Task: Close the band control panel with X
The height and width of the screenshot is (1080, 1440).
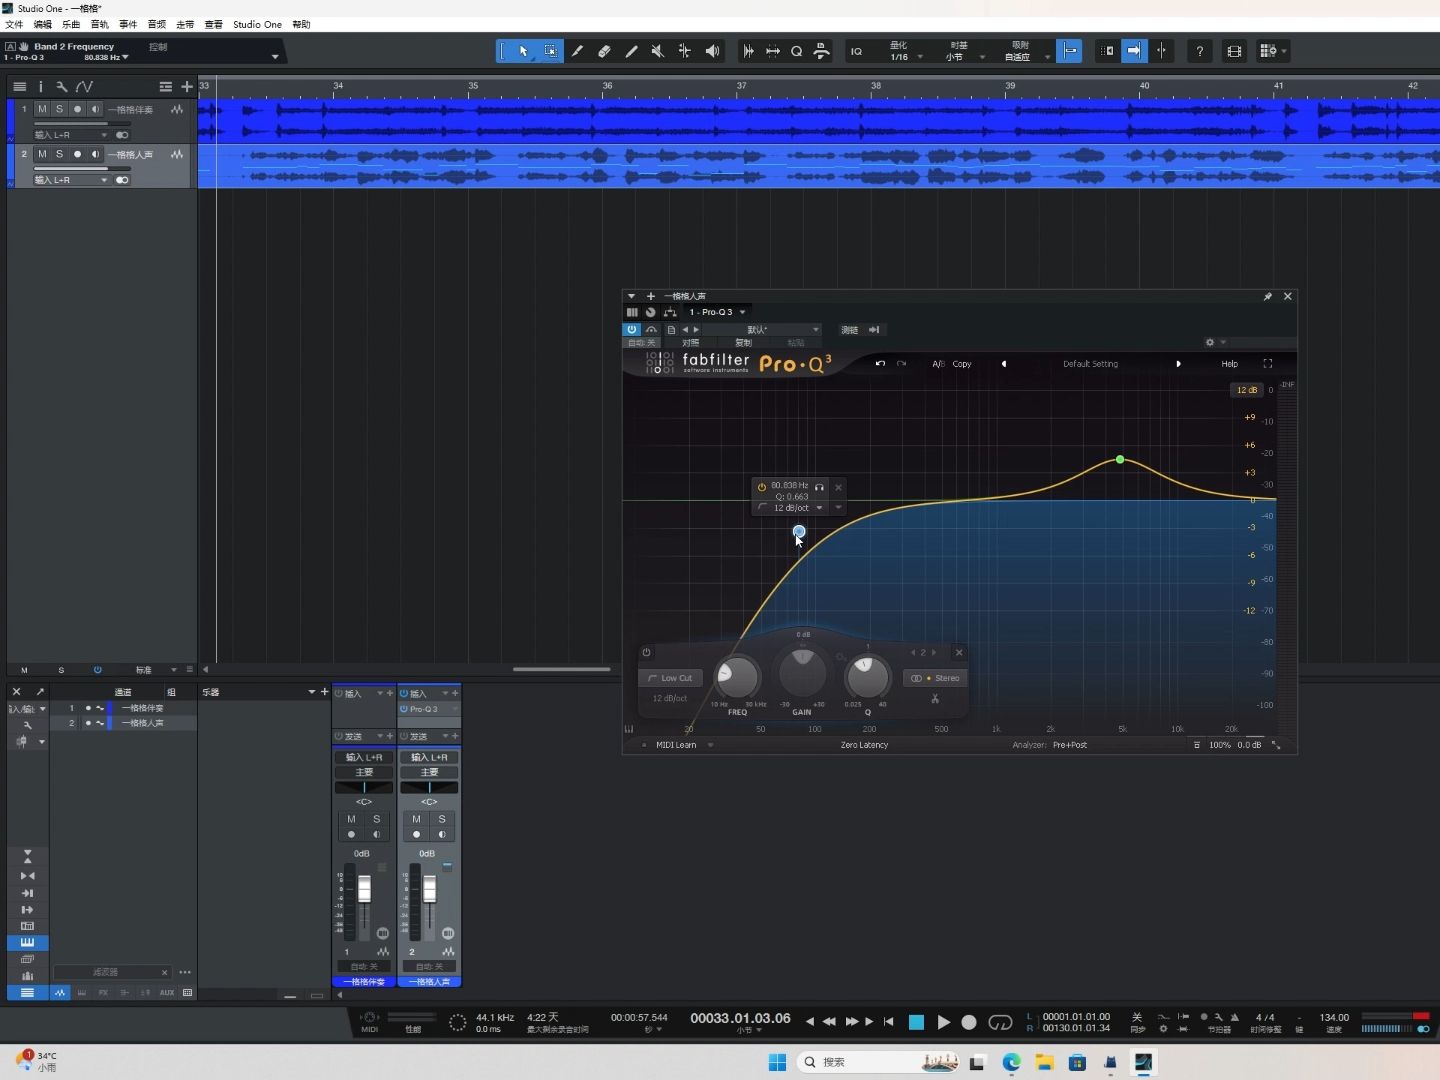Action: click(959, 653)
